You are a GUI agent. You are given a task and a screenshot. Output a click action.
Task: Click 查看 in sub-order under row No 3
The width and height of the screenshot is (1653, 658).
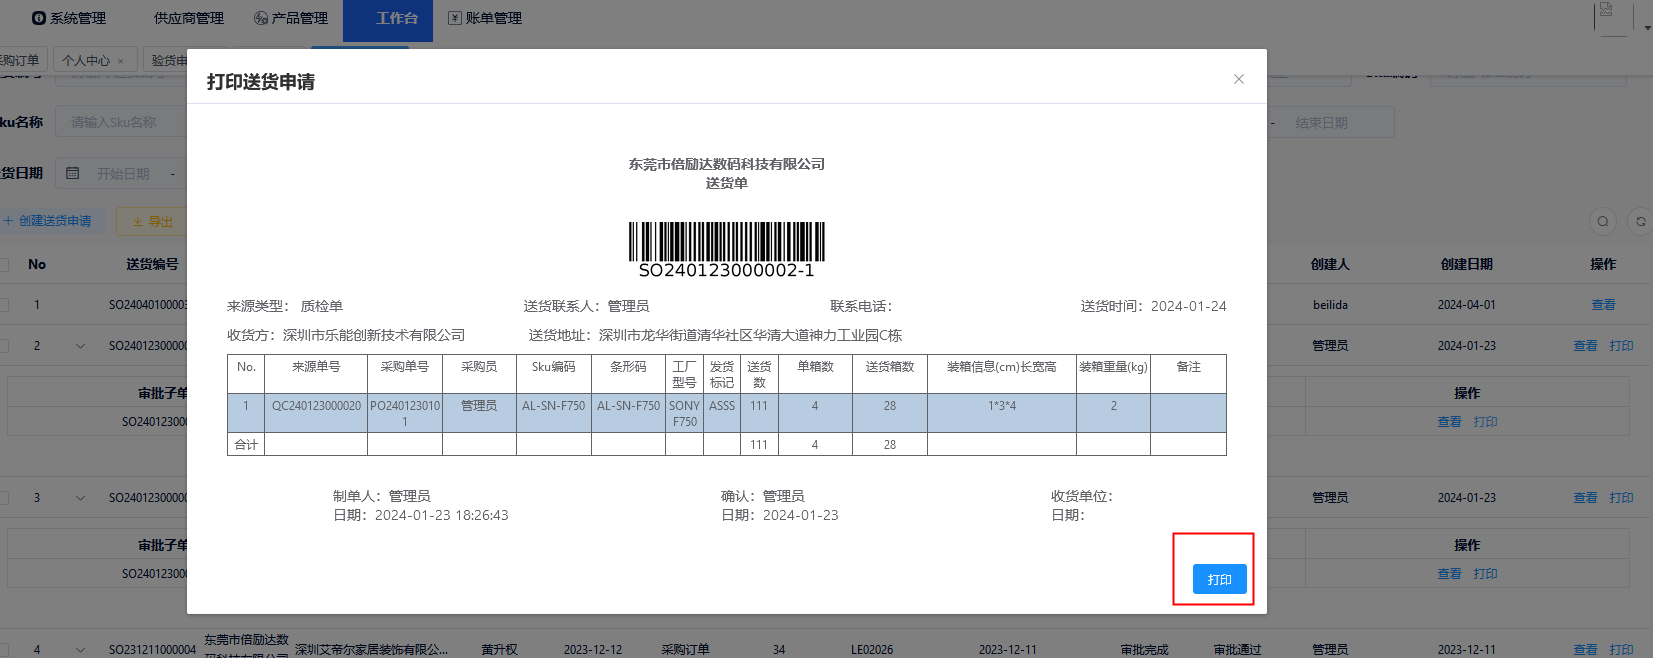pos(1449,574)
